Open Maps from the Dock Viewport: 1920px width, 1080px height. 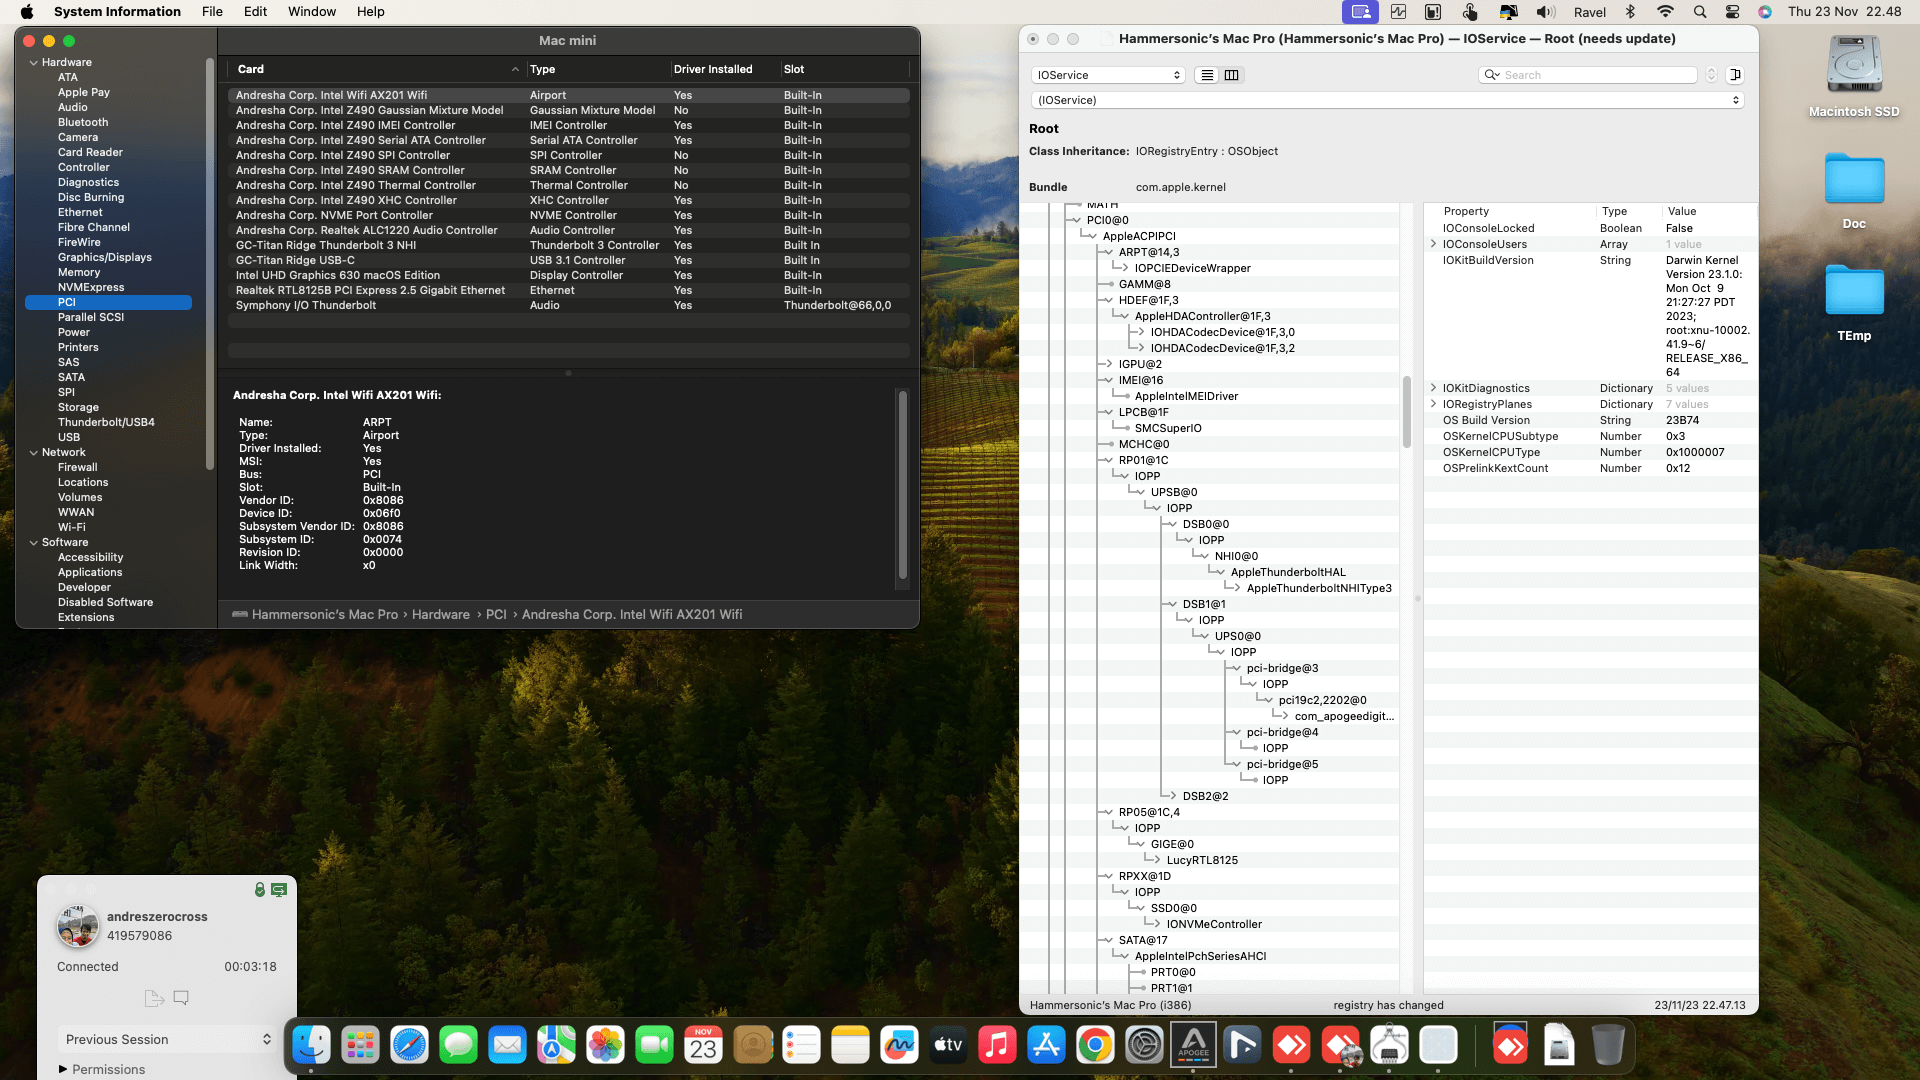pyautogui.click(x=556, y=1046)
